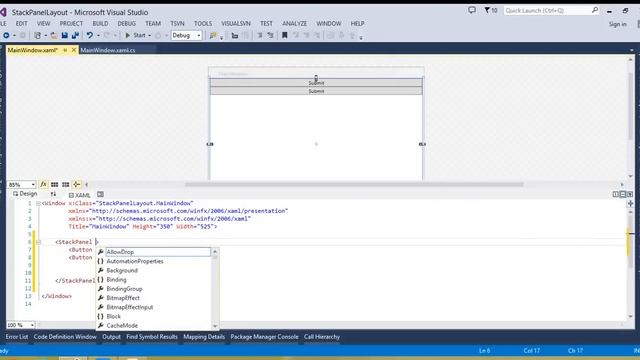Click the Sign in link
Image resolution: width=640 pixels, height=360 pixels.
618,24
